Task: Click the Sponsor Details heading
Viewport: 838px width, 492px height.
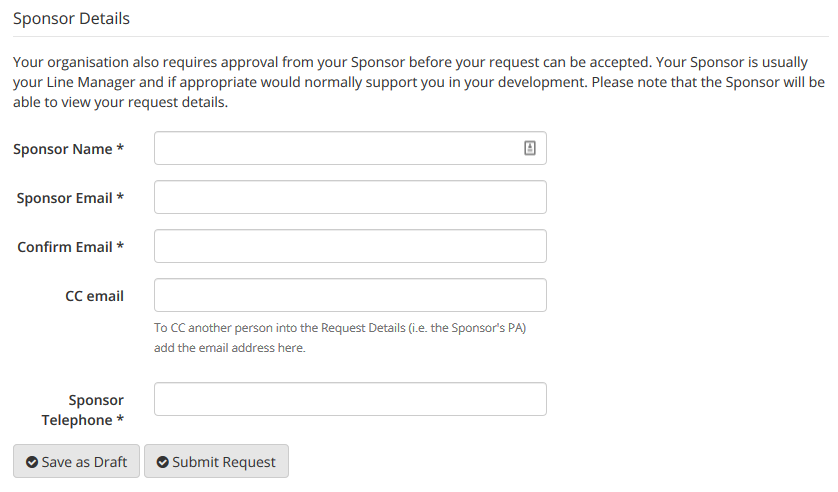Action: [72, 19]
